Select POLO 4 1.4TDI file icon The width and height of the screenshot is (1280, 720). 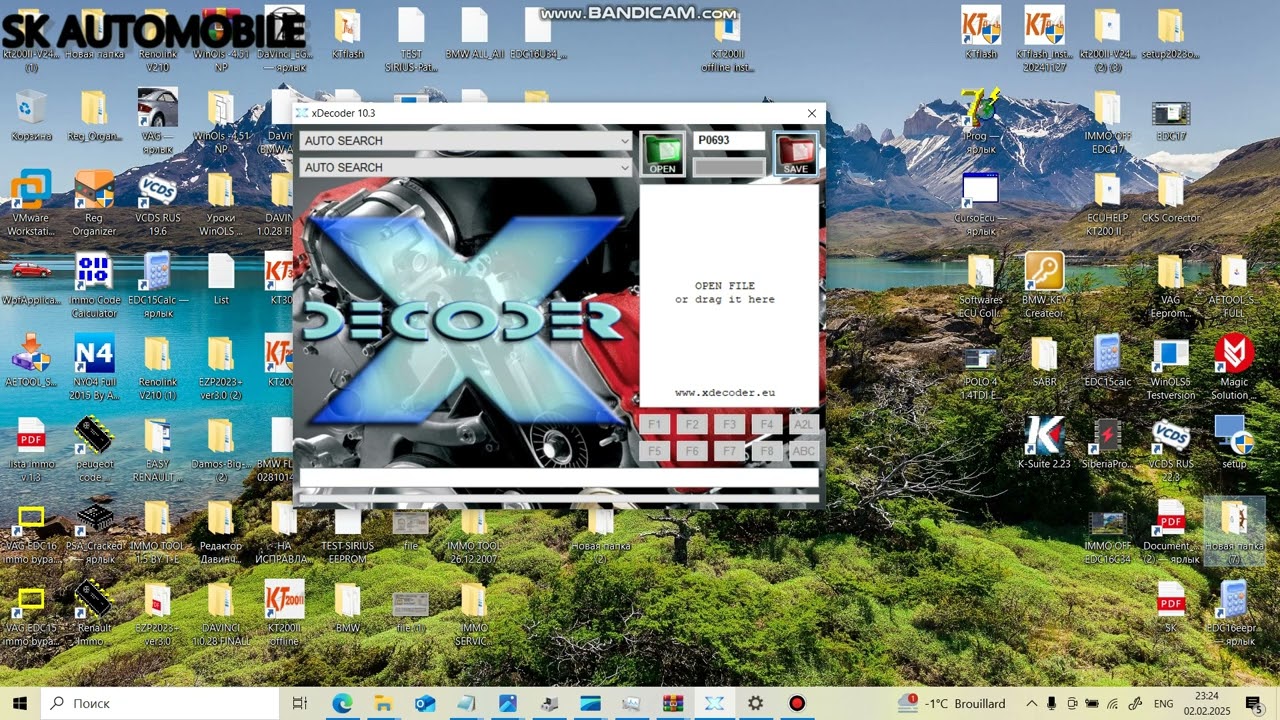[980, 368]
